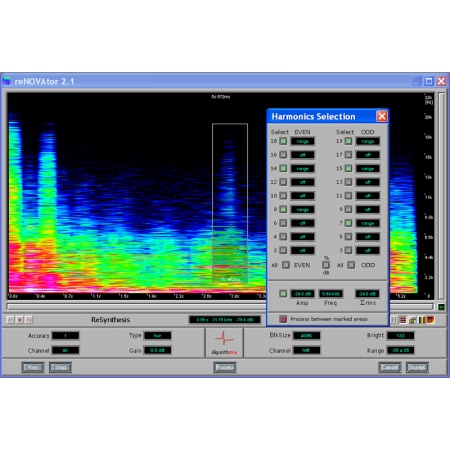Toggle the checkbox left of Amp field
This screenshot has height=450, width=450.
(x=283, y=294)
